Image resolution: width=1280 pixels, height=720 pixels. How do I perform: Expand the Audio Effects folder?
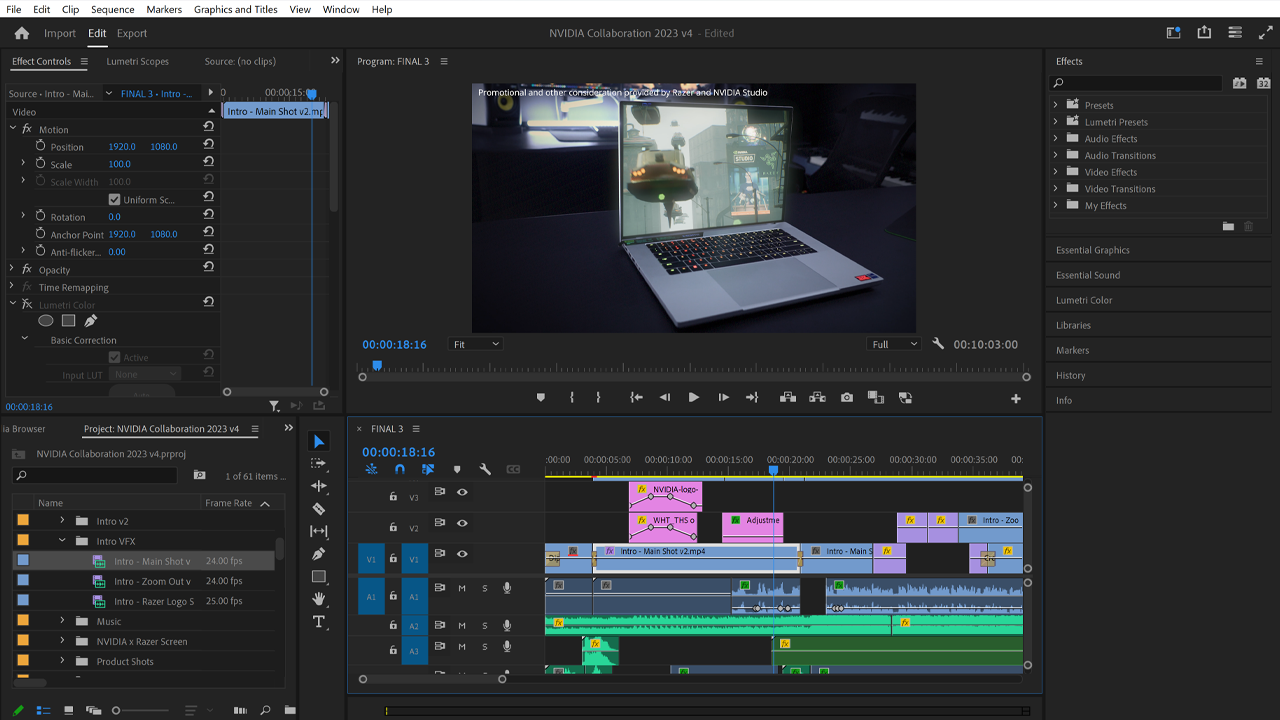pyautogui.click(x=1055, y=138)
